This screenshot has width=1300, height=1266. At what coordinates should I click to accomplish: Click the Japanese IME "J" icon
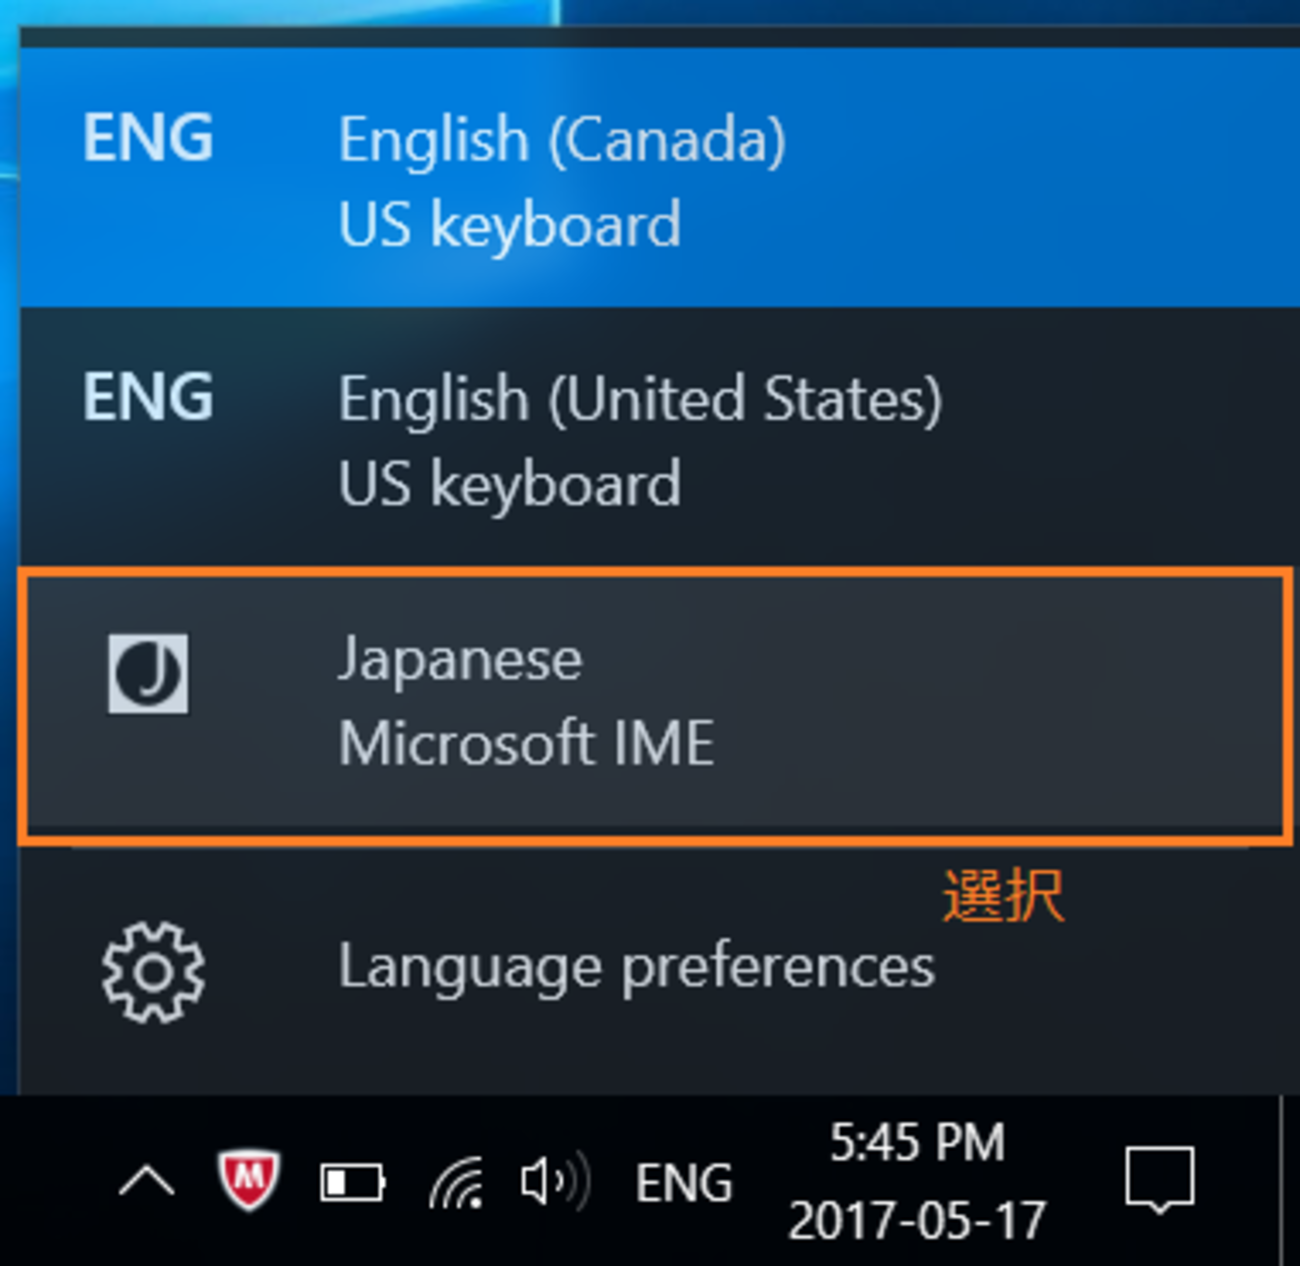pyautogui.click(x=148, y=674)
